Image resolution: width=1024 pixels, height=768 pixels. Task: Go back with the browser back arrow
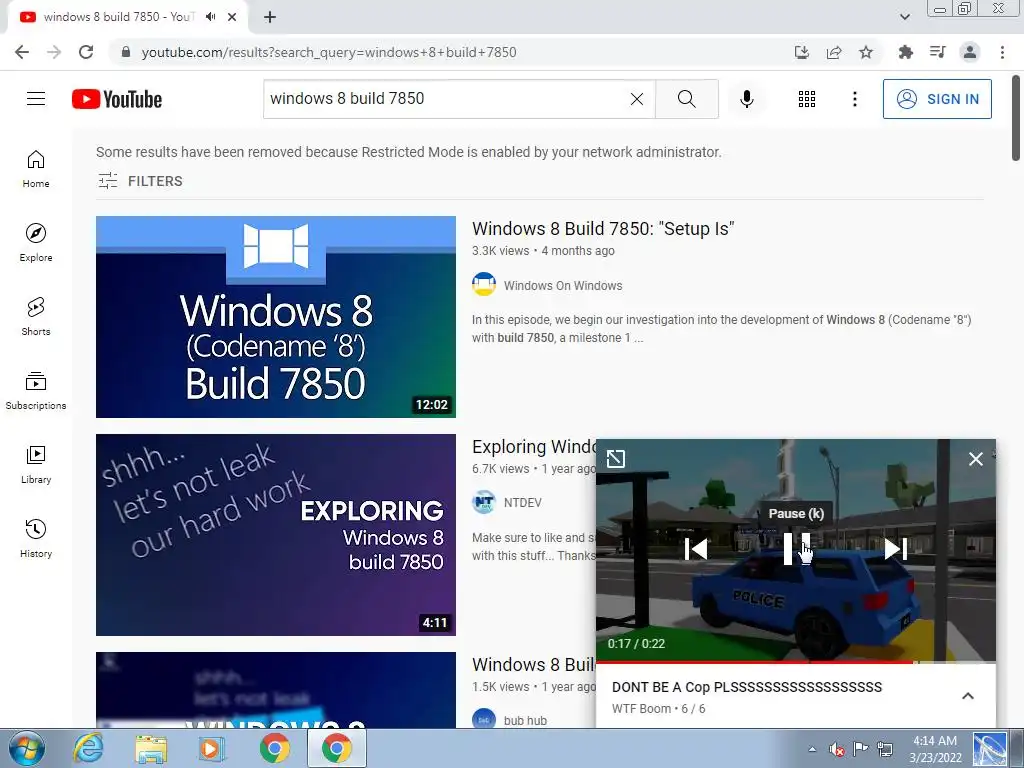22,52
